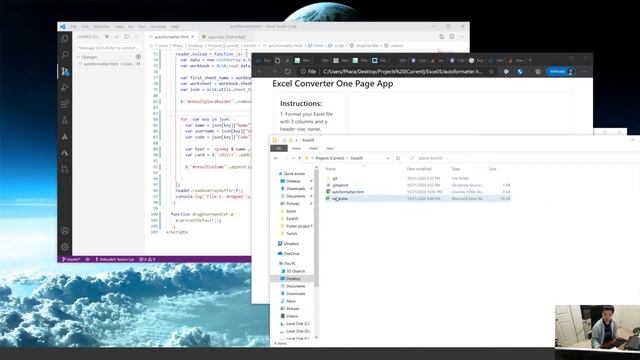Select the input.xlsx file row

(418, 198)
